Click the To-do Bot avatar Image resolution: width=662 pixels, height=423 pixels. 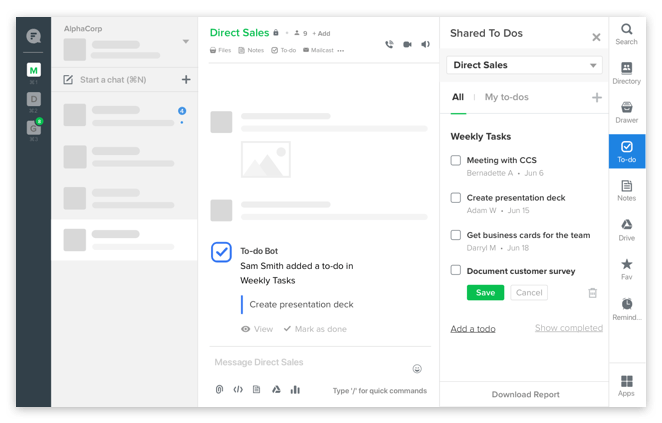(221, 252)
